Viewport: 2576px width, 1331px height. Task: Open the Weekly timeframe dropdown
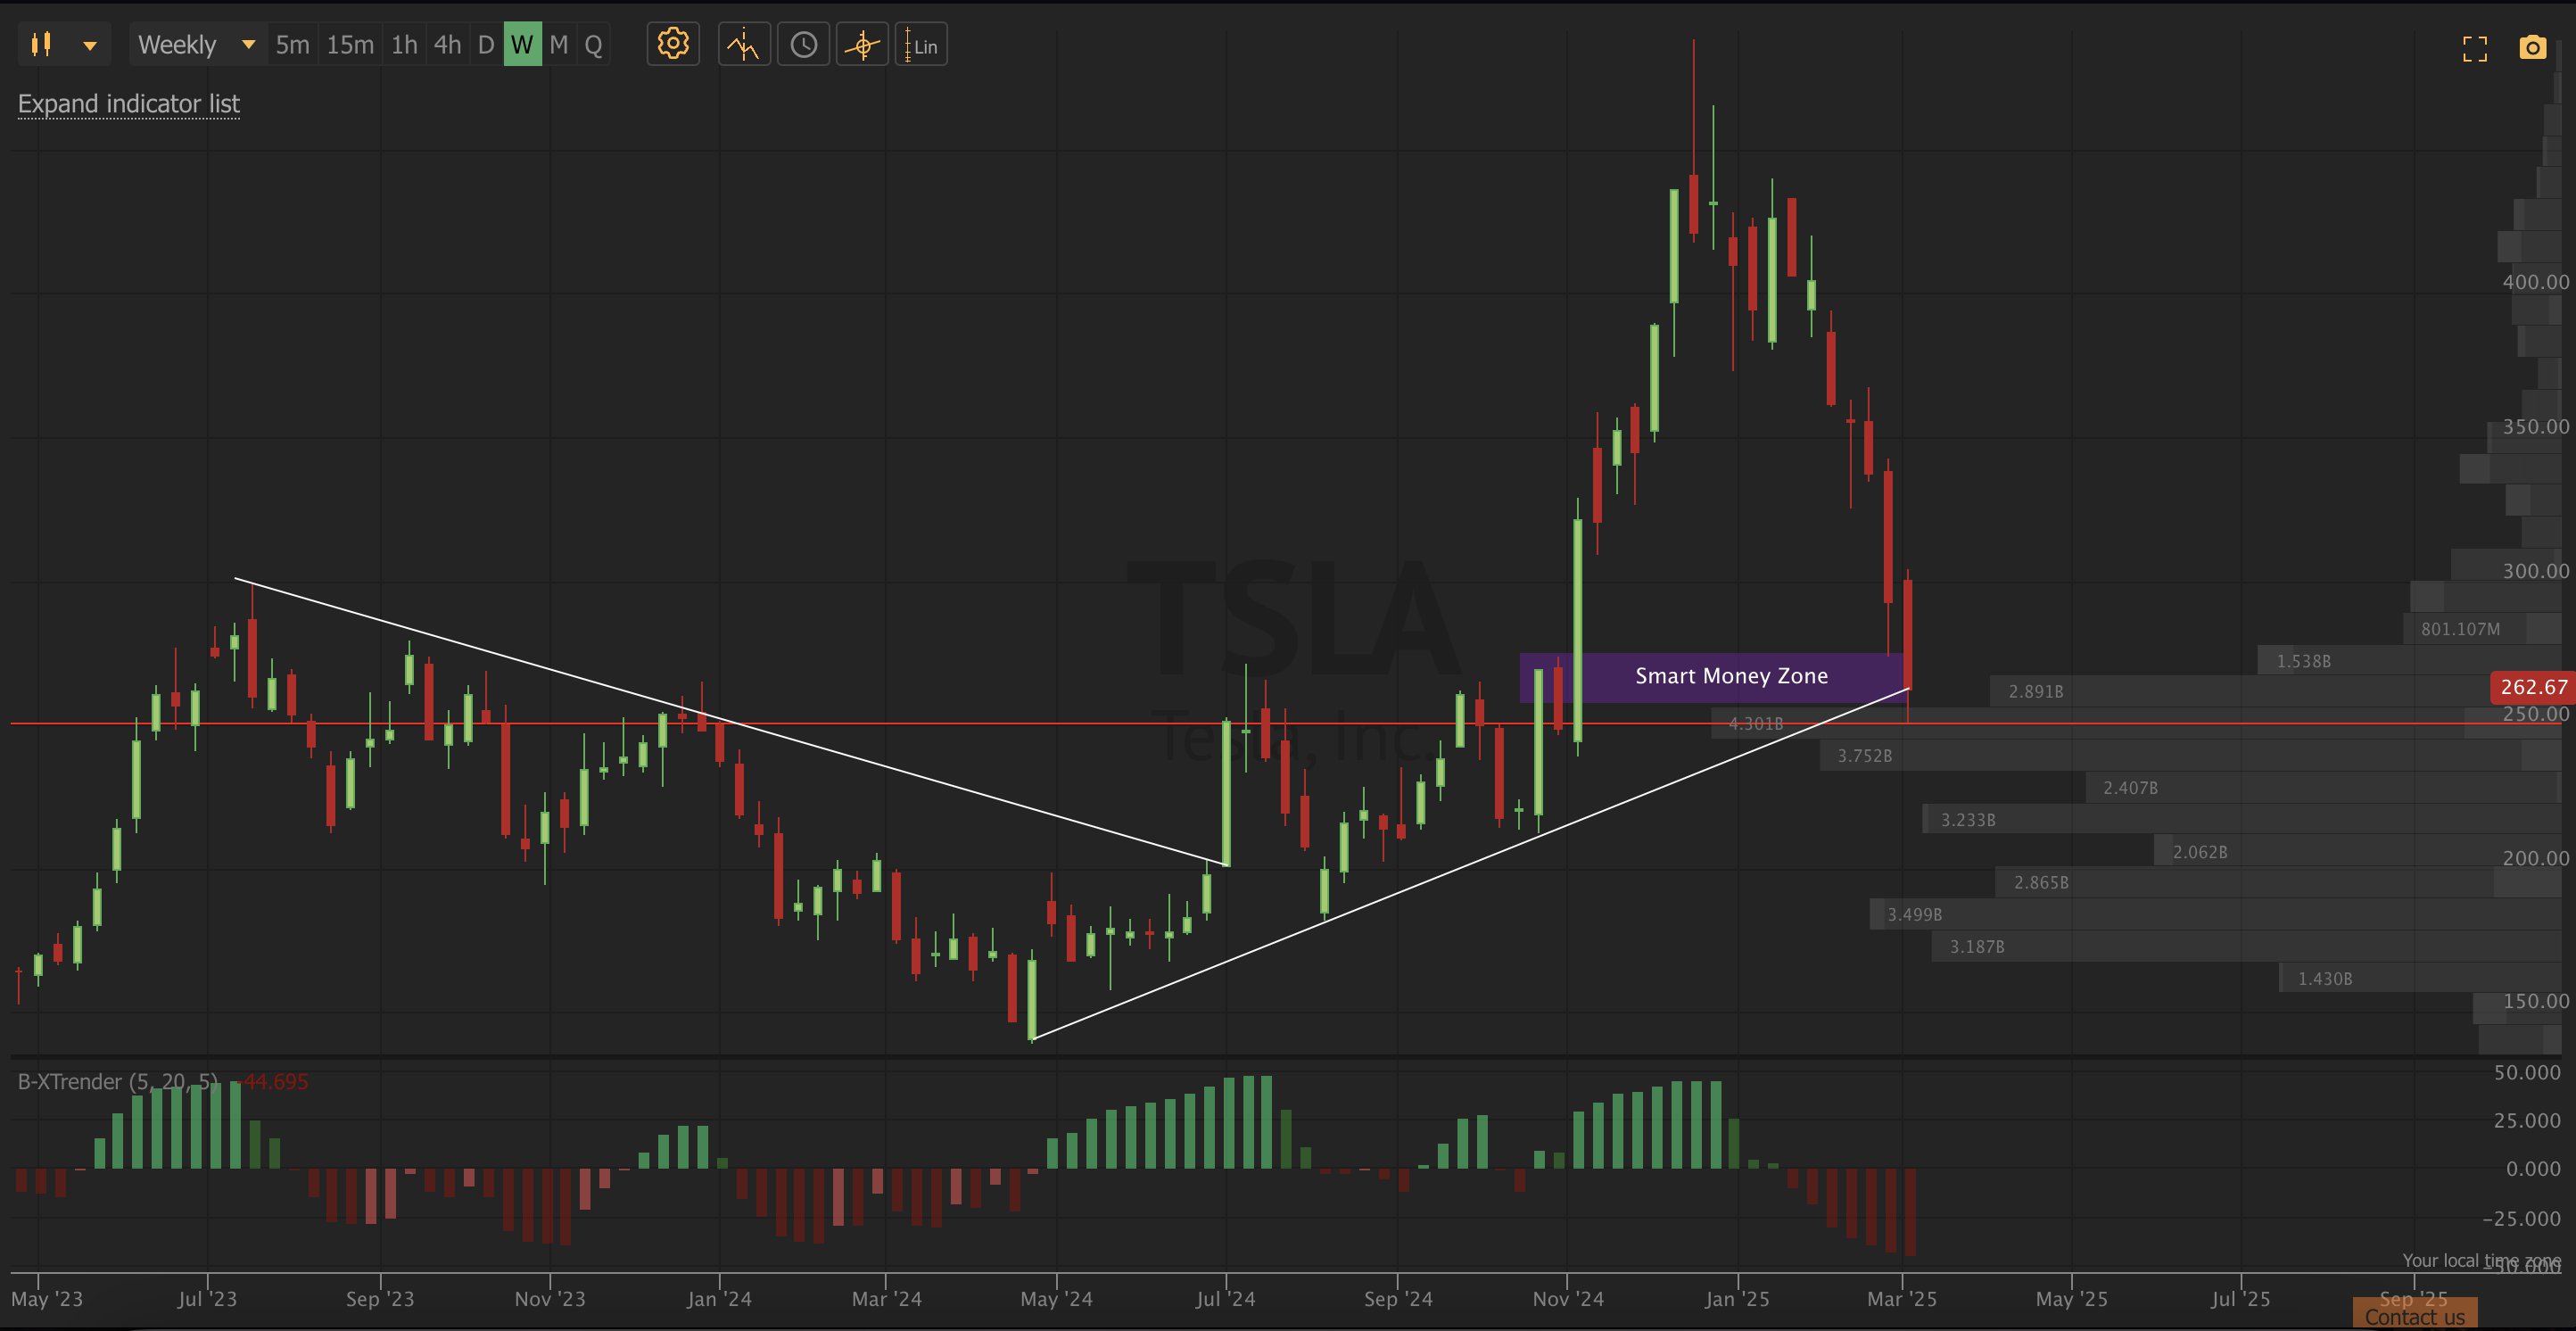[198, 44]
